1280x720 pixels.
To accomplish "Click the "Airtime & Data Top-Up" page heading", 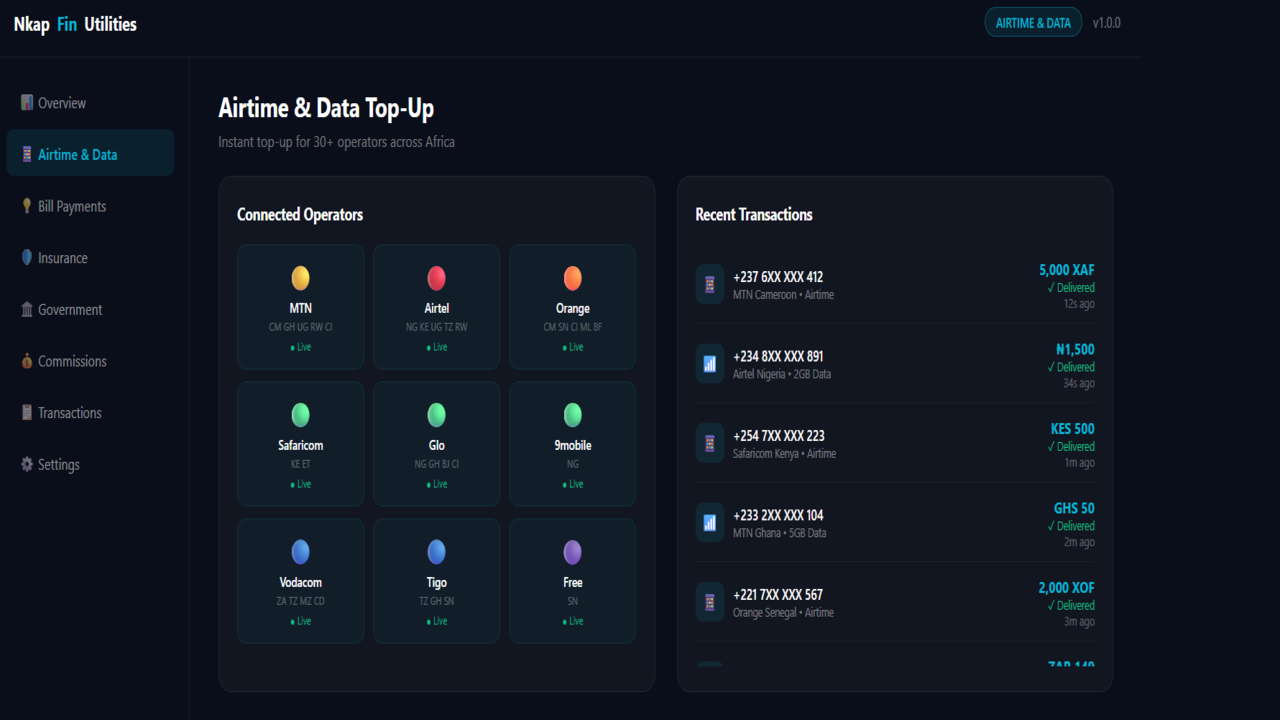I will point(326,108).
